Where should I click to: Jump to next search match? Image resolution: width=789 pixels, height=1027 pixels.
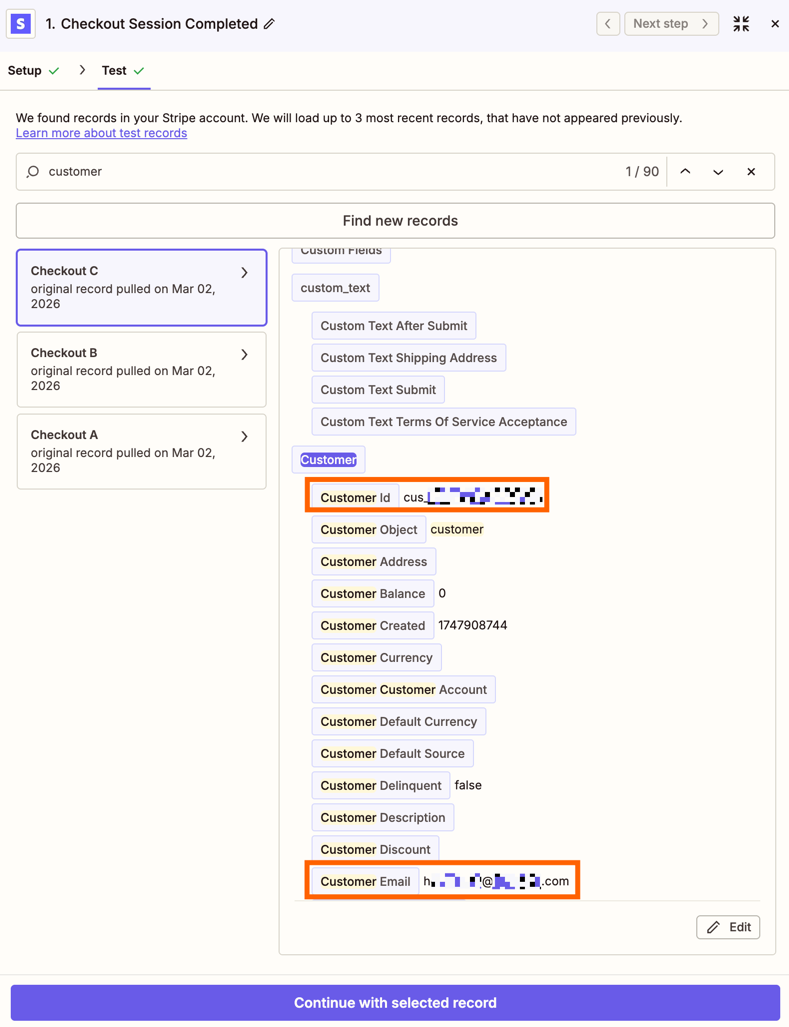pyautogui.click(x=718, y=172)
